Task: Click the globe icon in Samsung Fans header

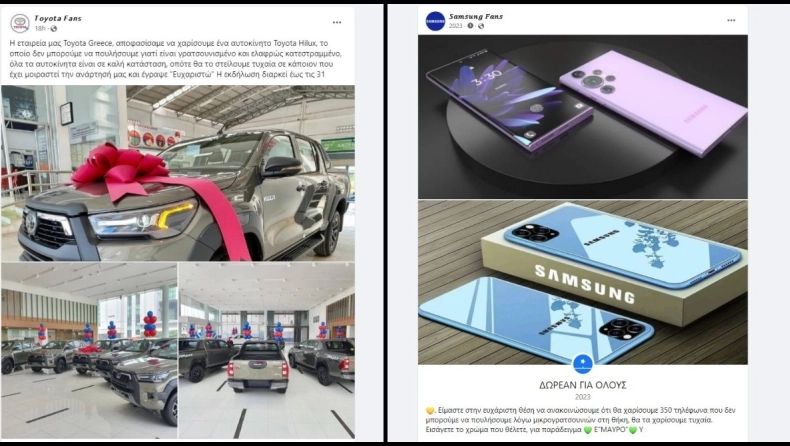Action: (x=481, y=26)
